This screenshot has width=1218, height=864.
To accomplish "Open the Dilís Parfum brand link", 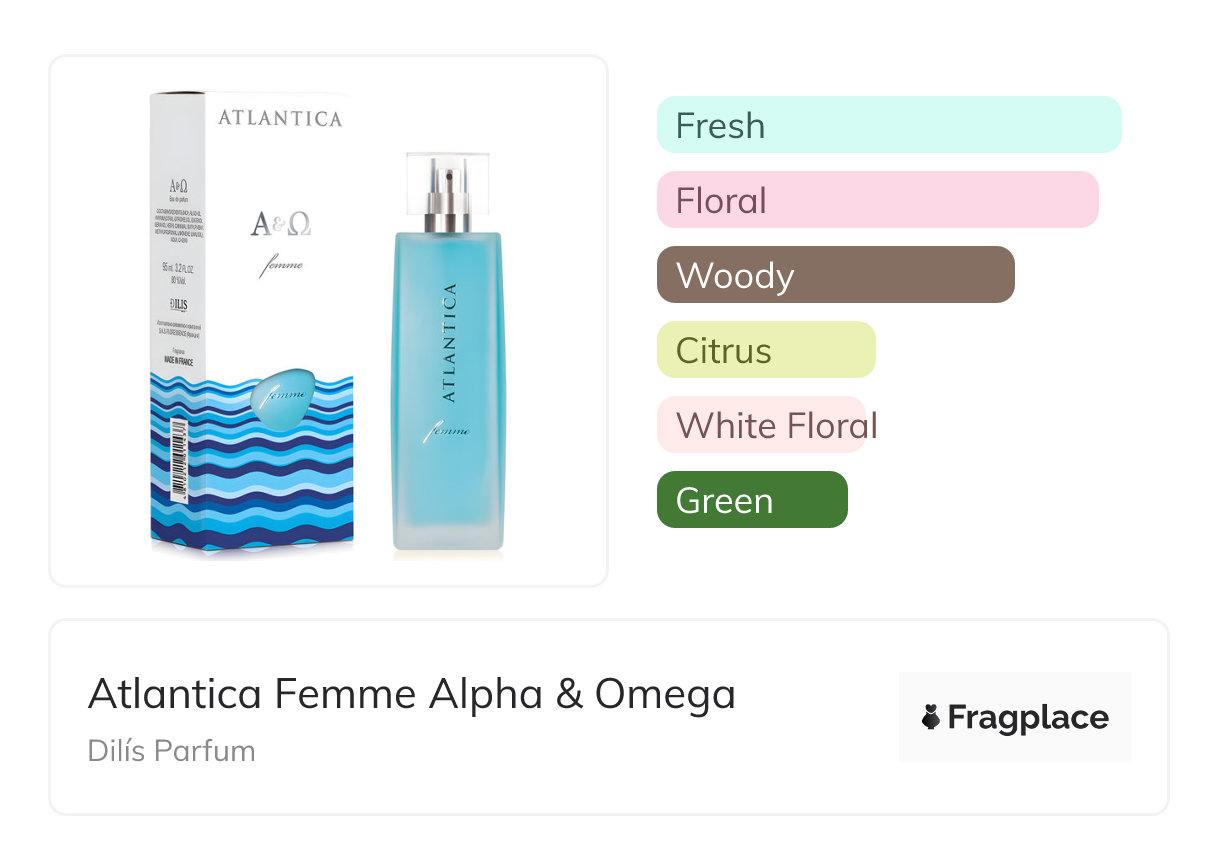I will 171,750.
